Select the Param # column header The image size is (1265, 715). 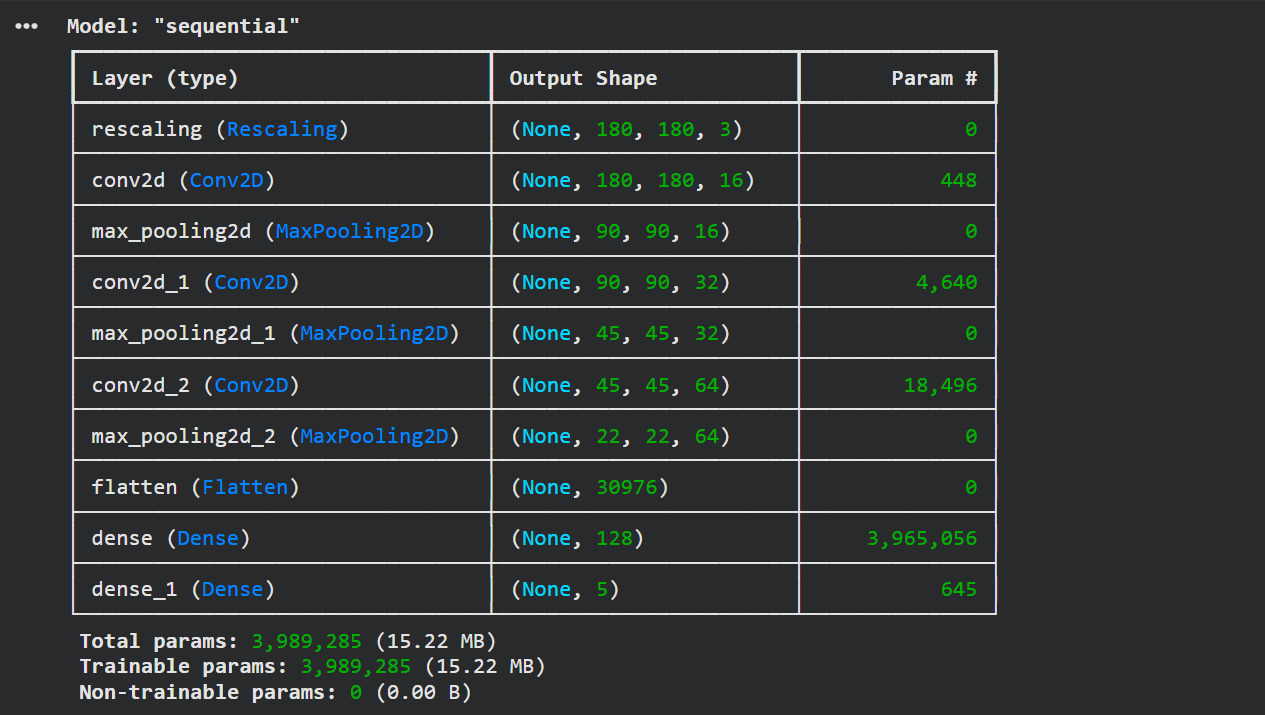coord(934,77)
